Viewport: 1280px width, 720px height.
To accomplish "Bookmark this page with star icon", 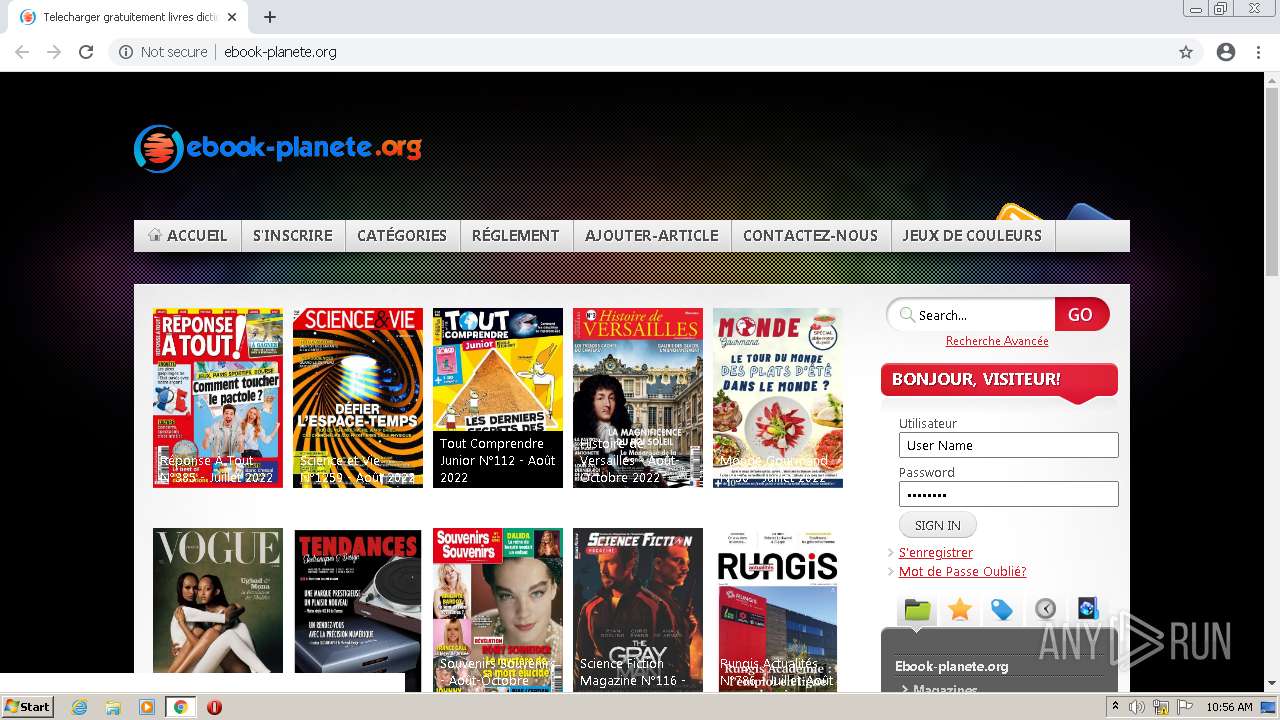I will pos(1186,52).
